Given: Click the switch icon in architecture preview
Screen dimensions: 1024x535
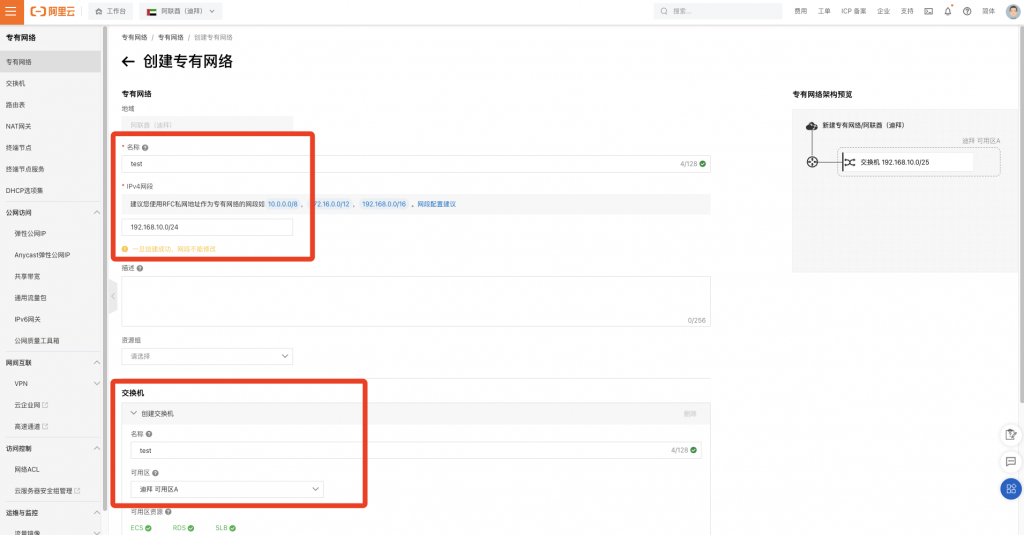Looking at the screenshot, I should click(x=848, y=162).
